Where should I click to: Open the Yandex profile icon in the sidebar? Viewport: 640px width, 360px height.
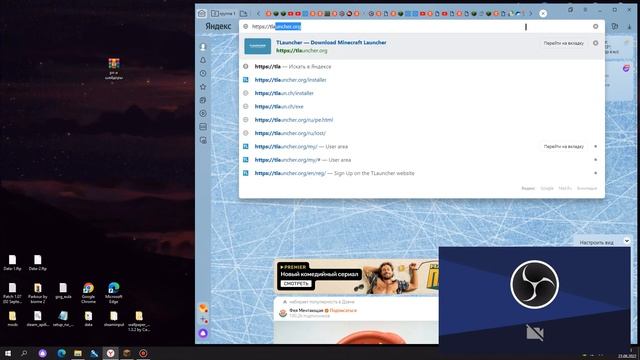pyautogui.click(x=203, y=47)
